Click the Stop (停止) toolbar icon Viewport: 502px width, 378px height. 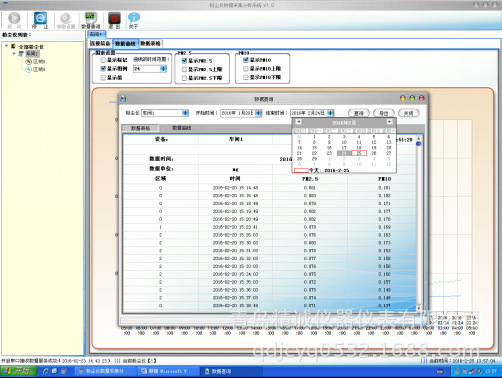pos(40,18)
